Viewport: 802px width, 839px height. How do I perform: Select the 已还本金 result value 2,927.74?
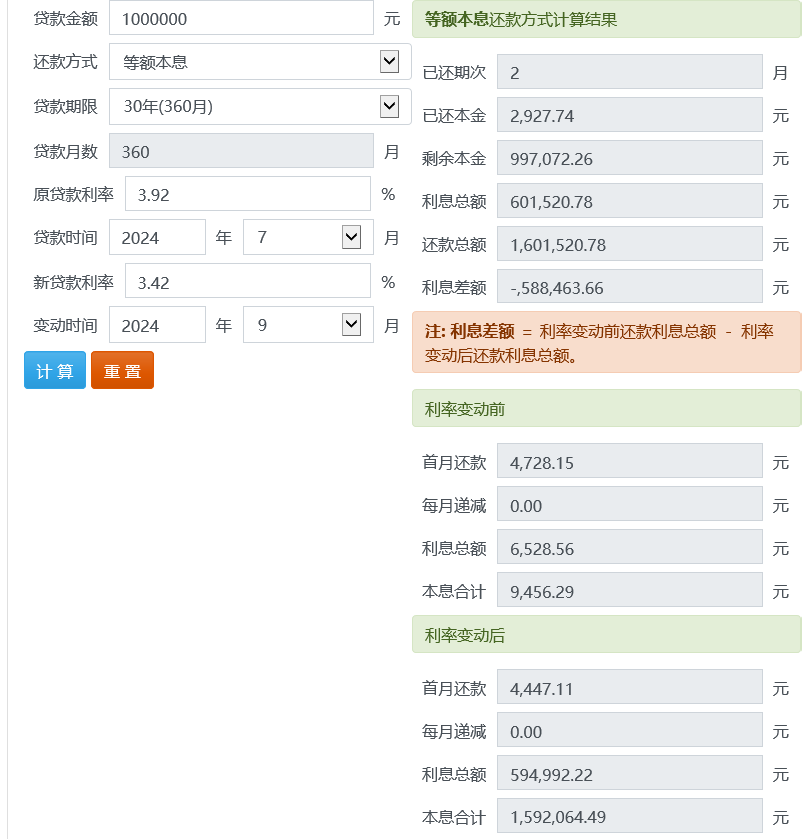coord(629,115)
